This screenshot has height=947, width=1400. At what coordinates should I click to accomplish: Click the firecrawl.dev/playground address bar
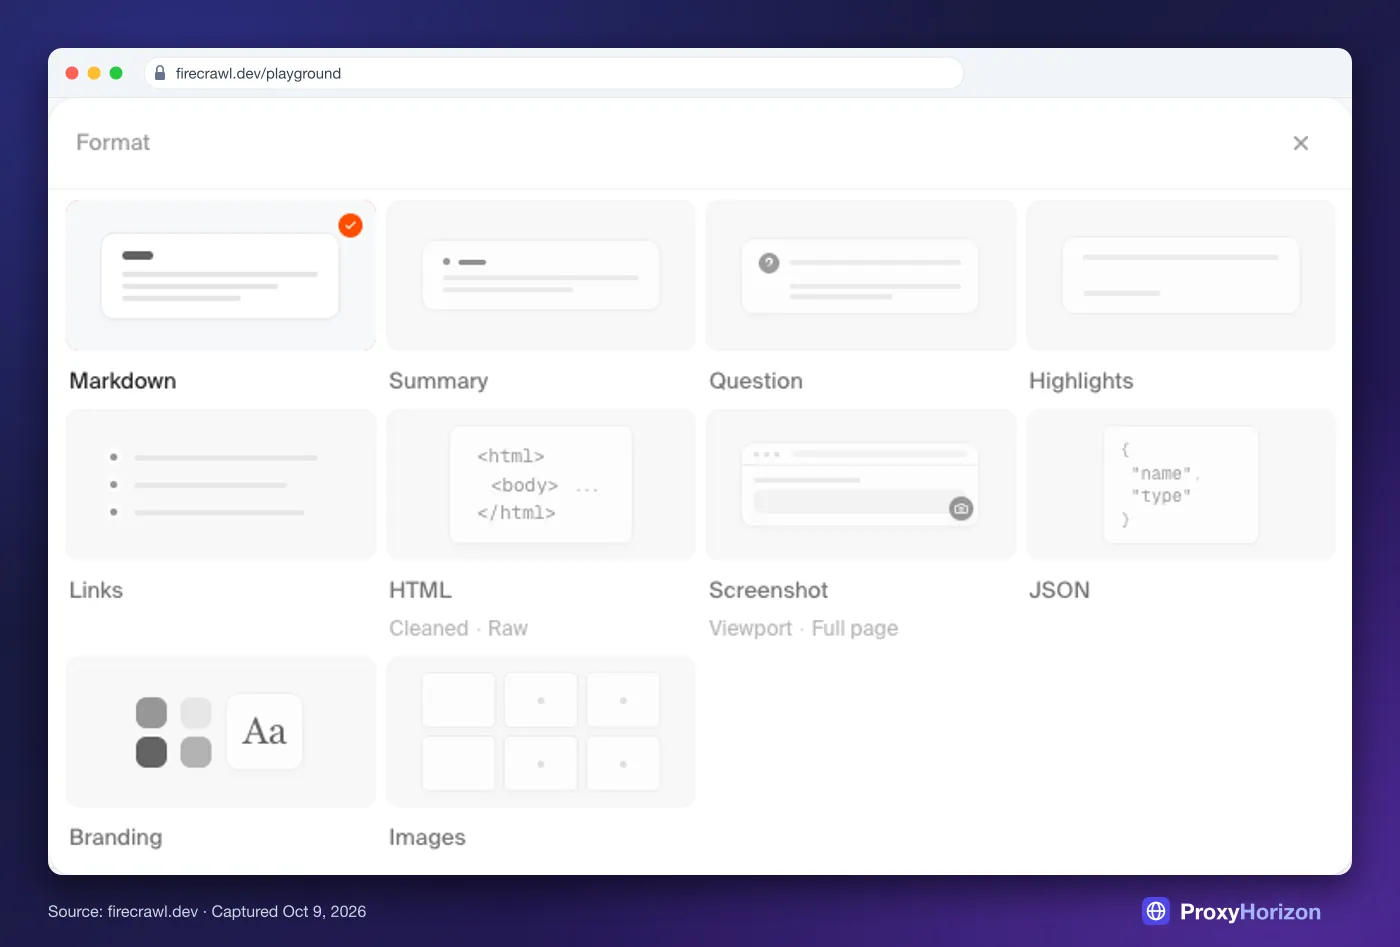554,73
